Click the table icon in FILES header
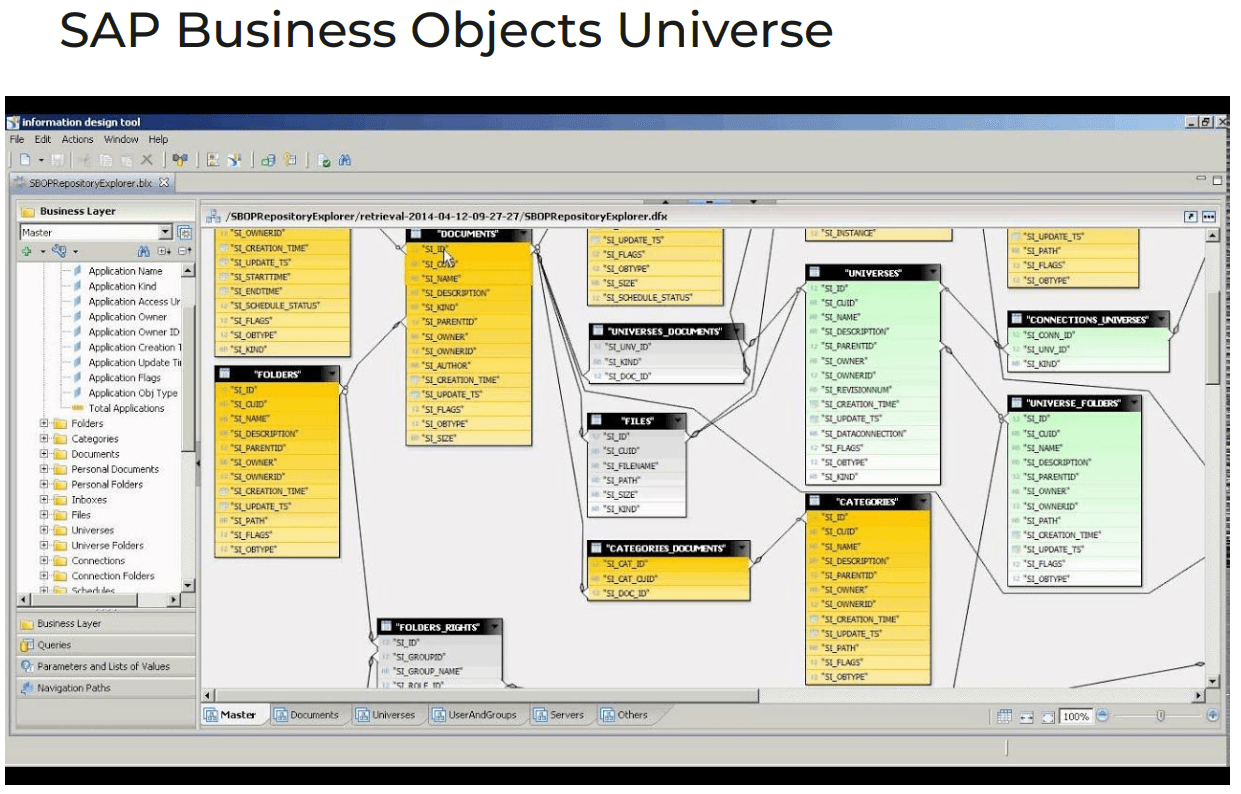The image size is (1241, 794). (596, 421)
